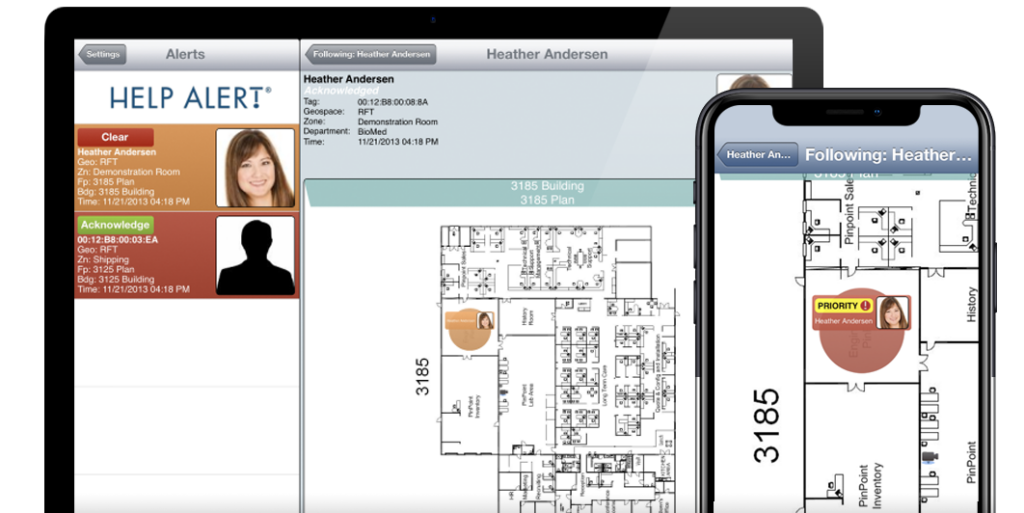Tap the large 3185 label on phone map
This screenshot has width=1024, height=513.
(767, 426)
